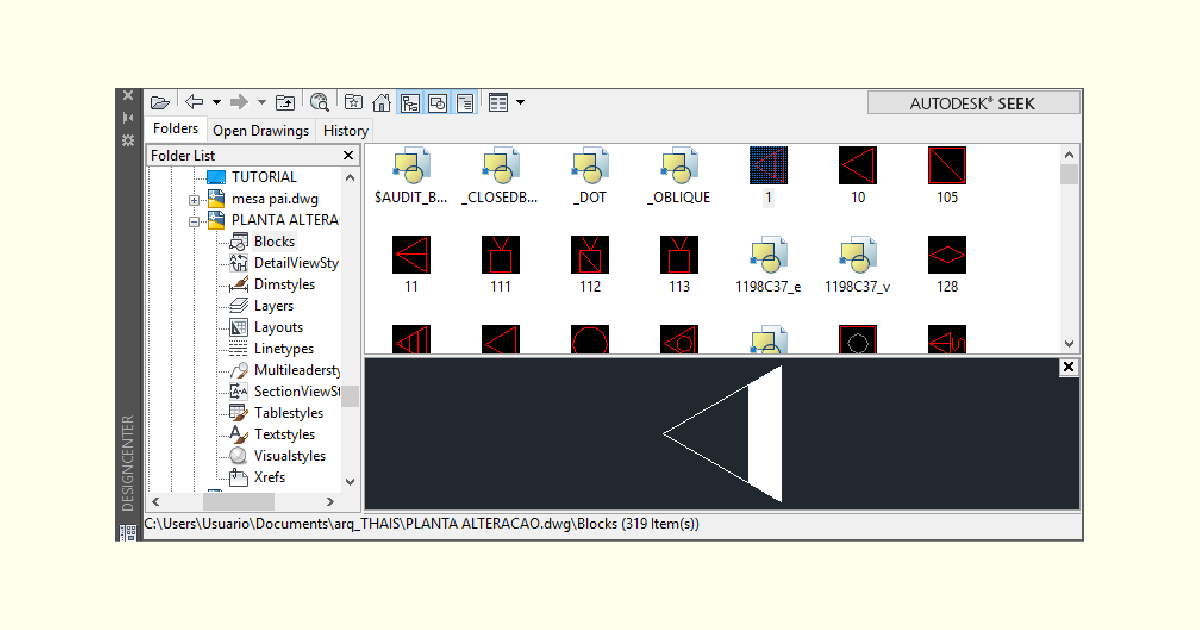Screen dimensions: 1200x630
Task: Toggle the Description pane button
Action: [465, 102]
